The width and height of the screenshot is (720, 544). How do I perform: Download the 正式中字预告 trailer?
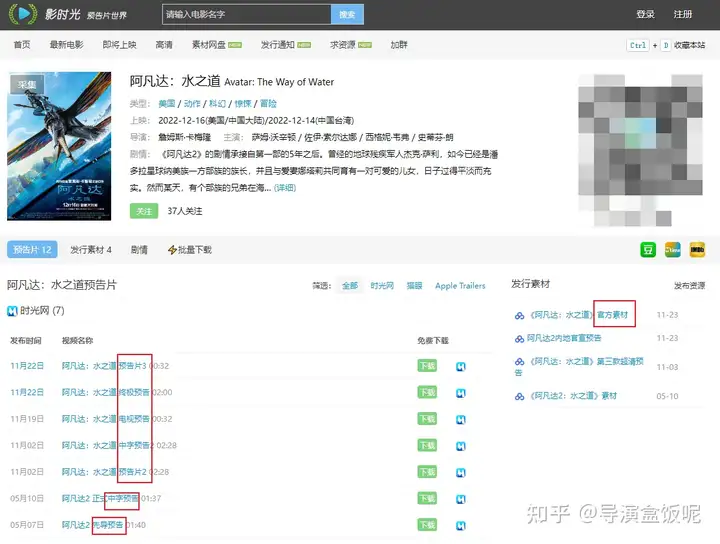(427, 498)
